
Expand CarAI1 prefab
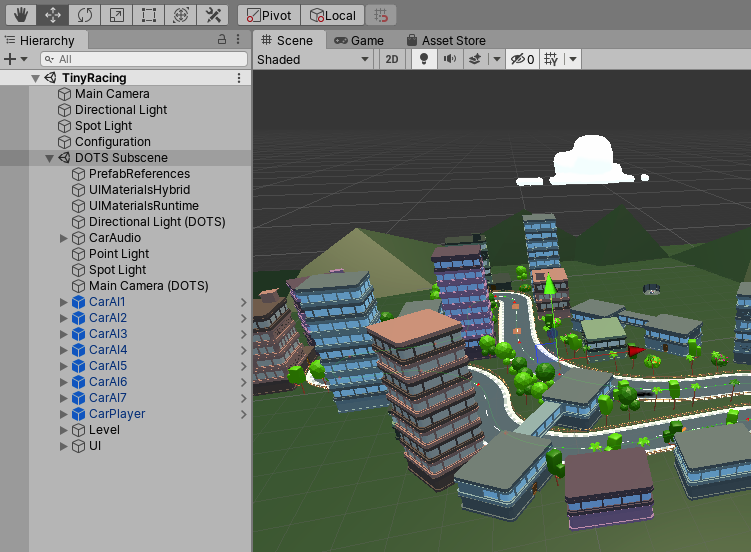click(63, 302)
